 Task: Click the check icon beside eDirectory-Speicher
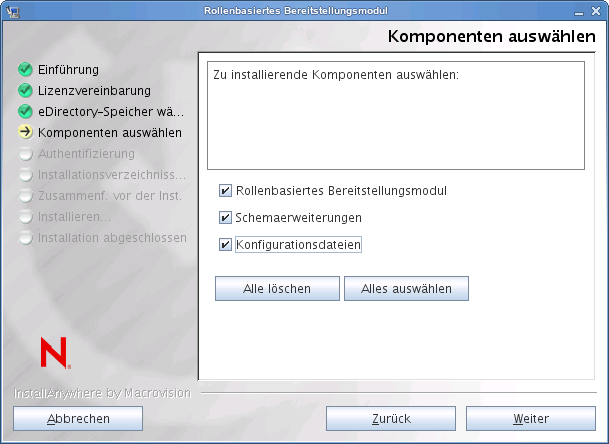click(x=25, y=111)
